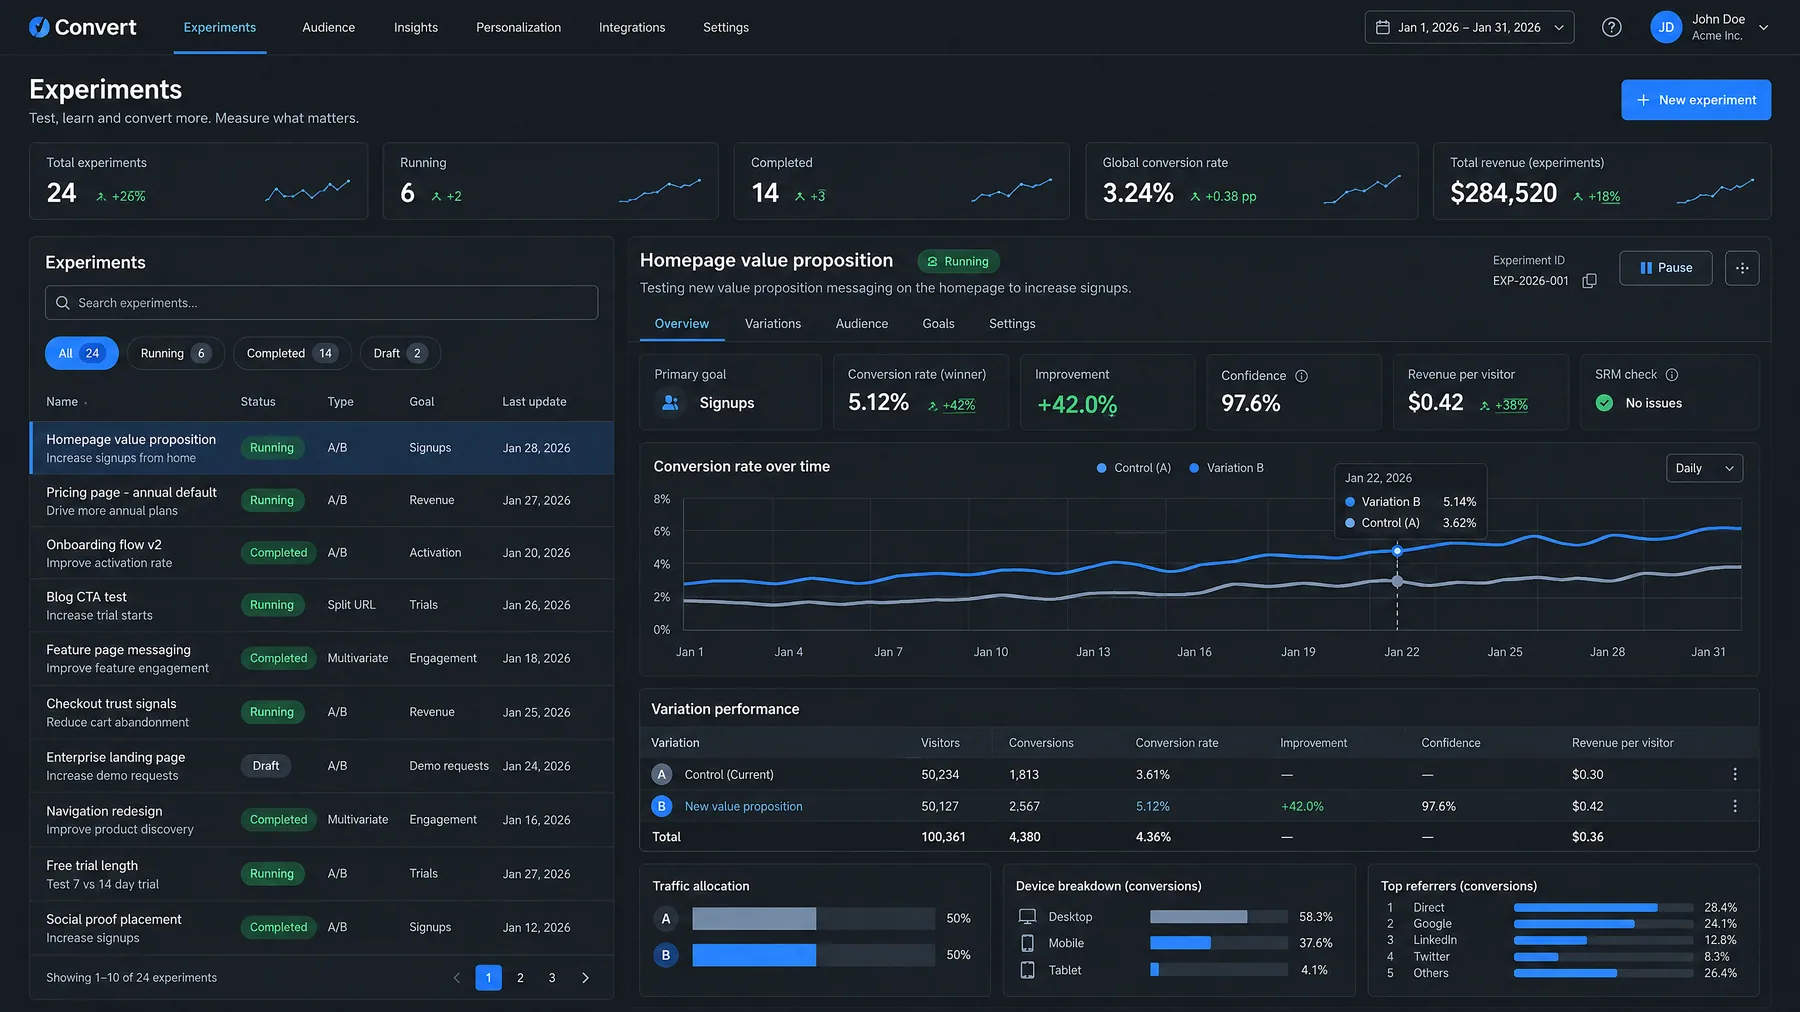Viewport: 1800px width, 1012px height.
Task: Switch to the Variations tab
Action: [773, 324]
